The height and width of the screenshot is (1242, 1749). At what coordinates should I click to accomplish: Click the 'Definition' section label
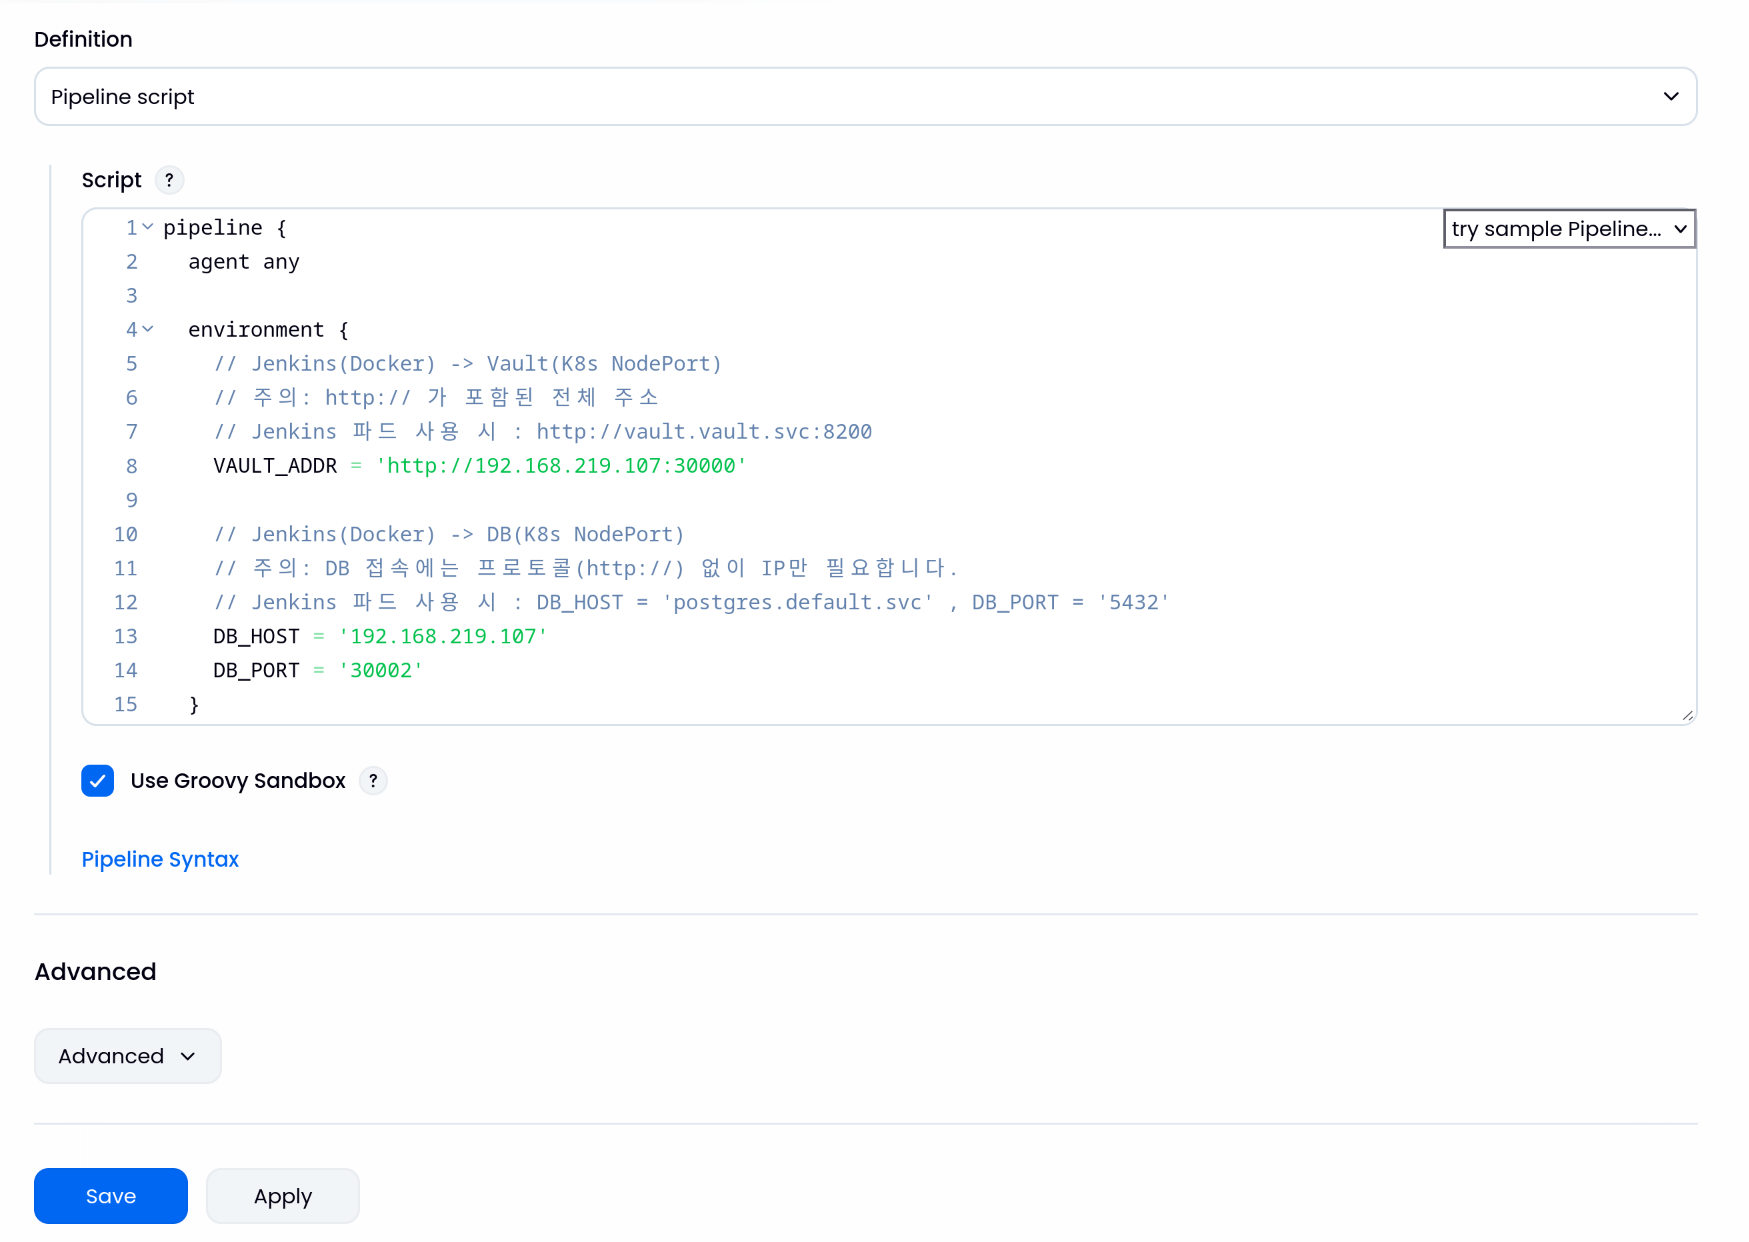point(83,39)
